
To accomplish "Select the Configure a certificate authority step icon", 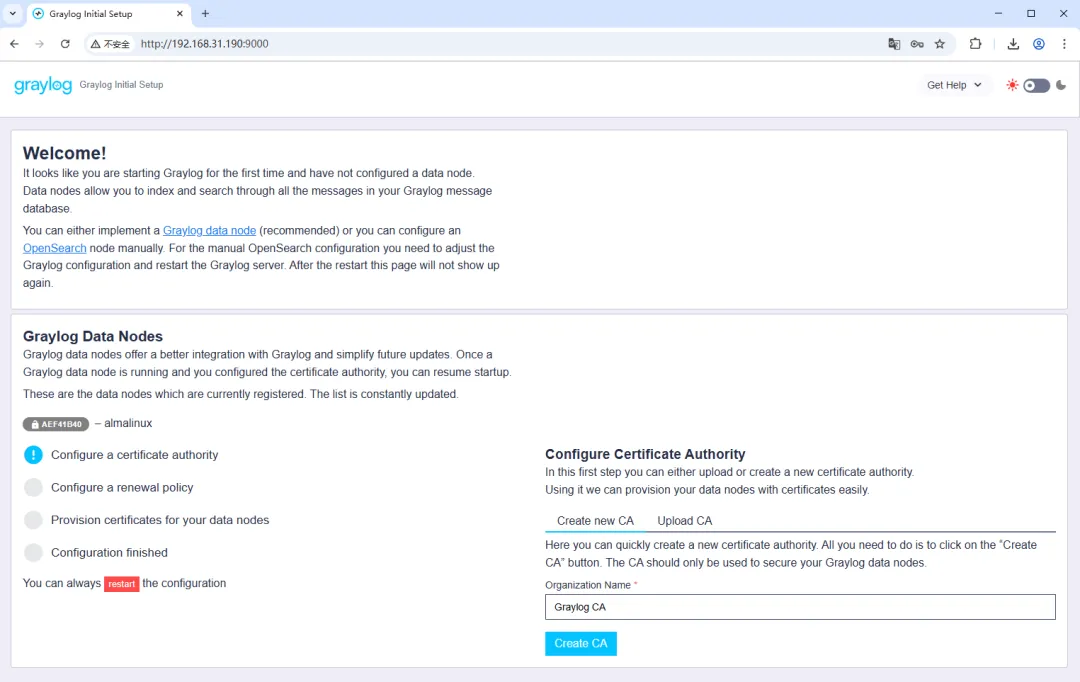I will (x=33, y=455).
